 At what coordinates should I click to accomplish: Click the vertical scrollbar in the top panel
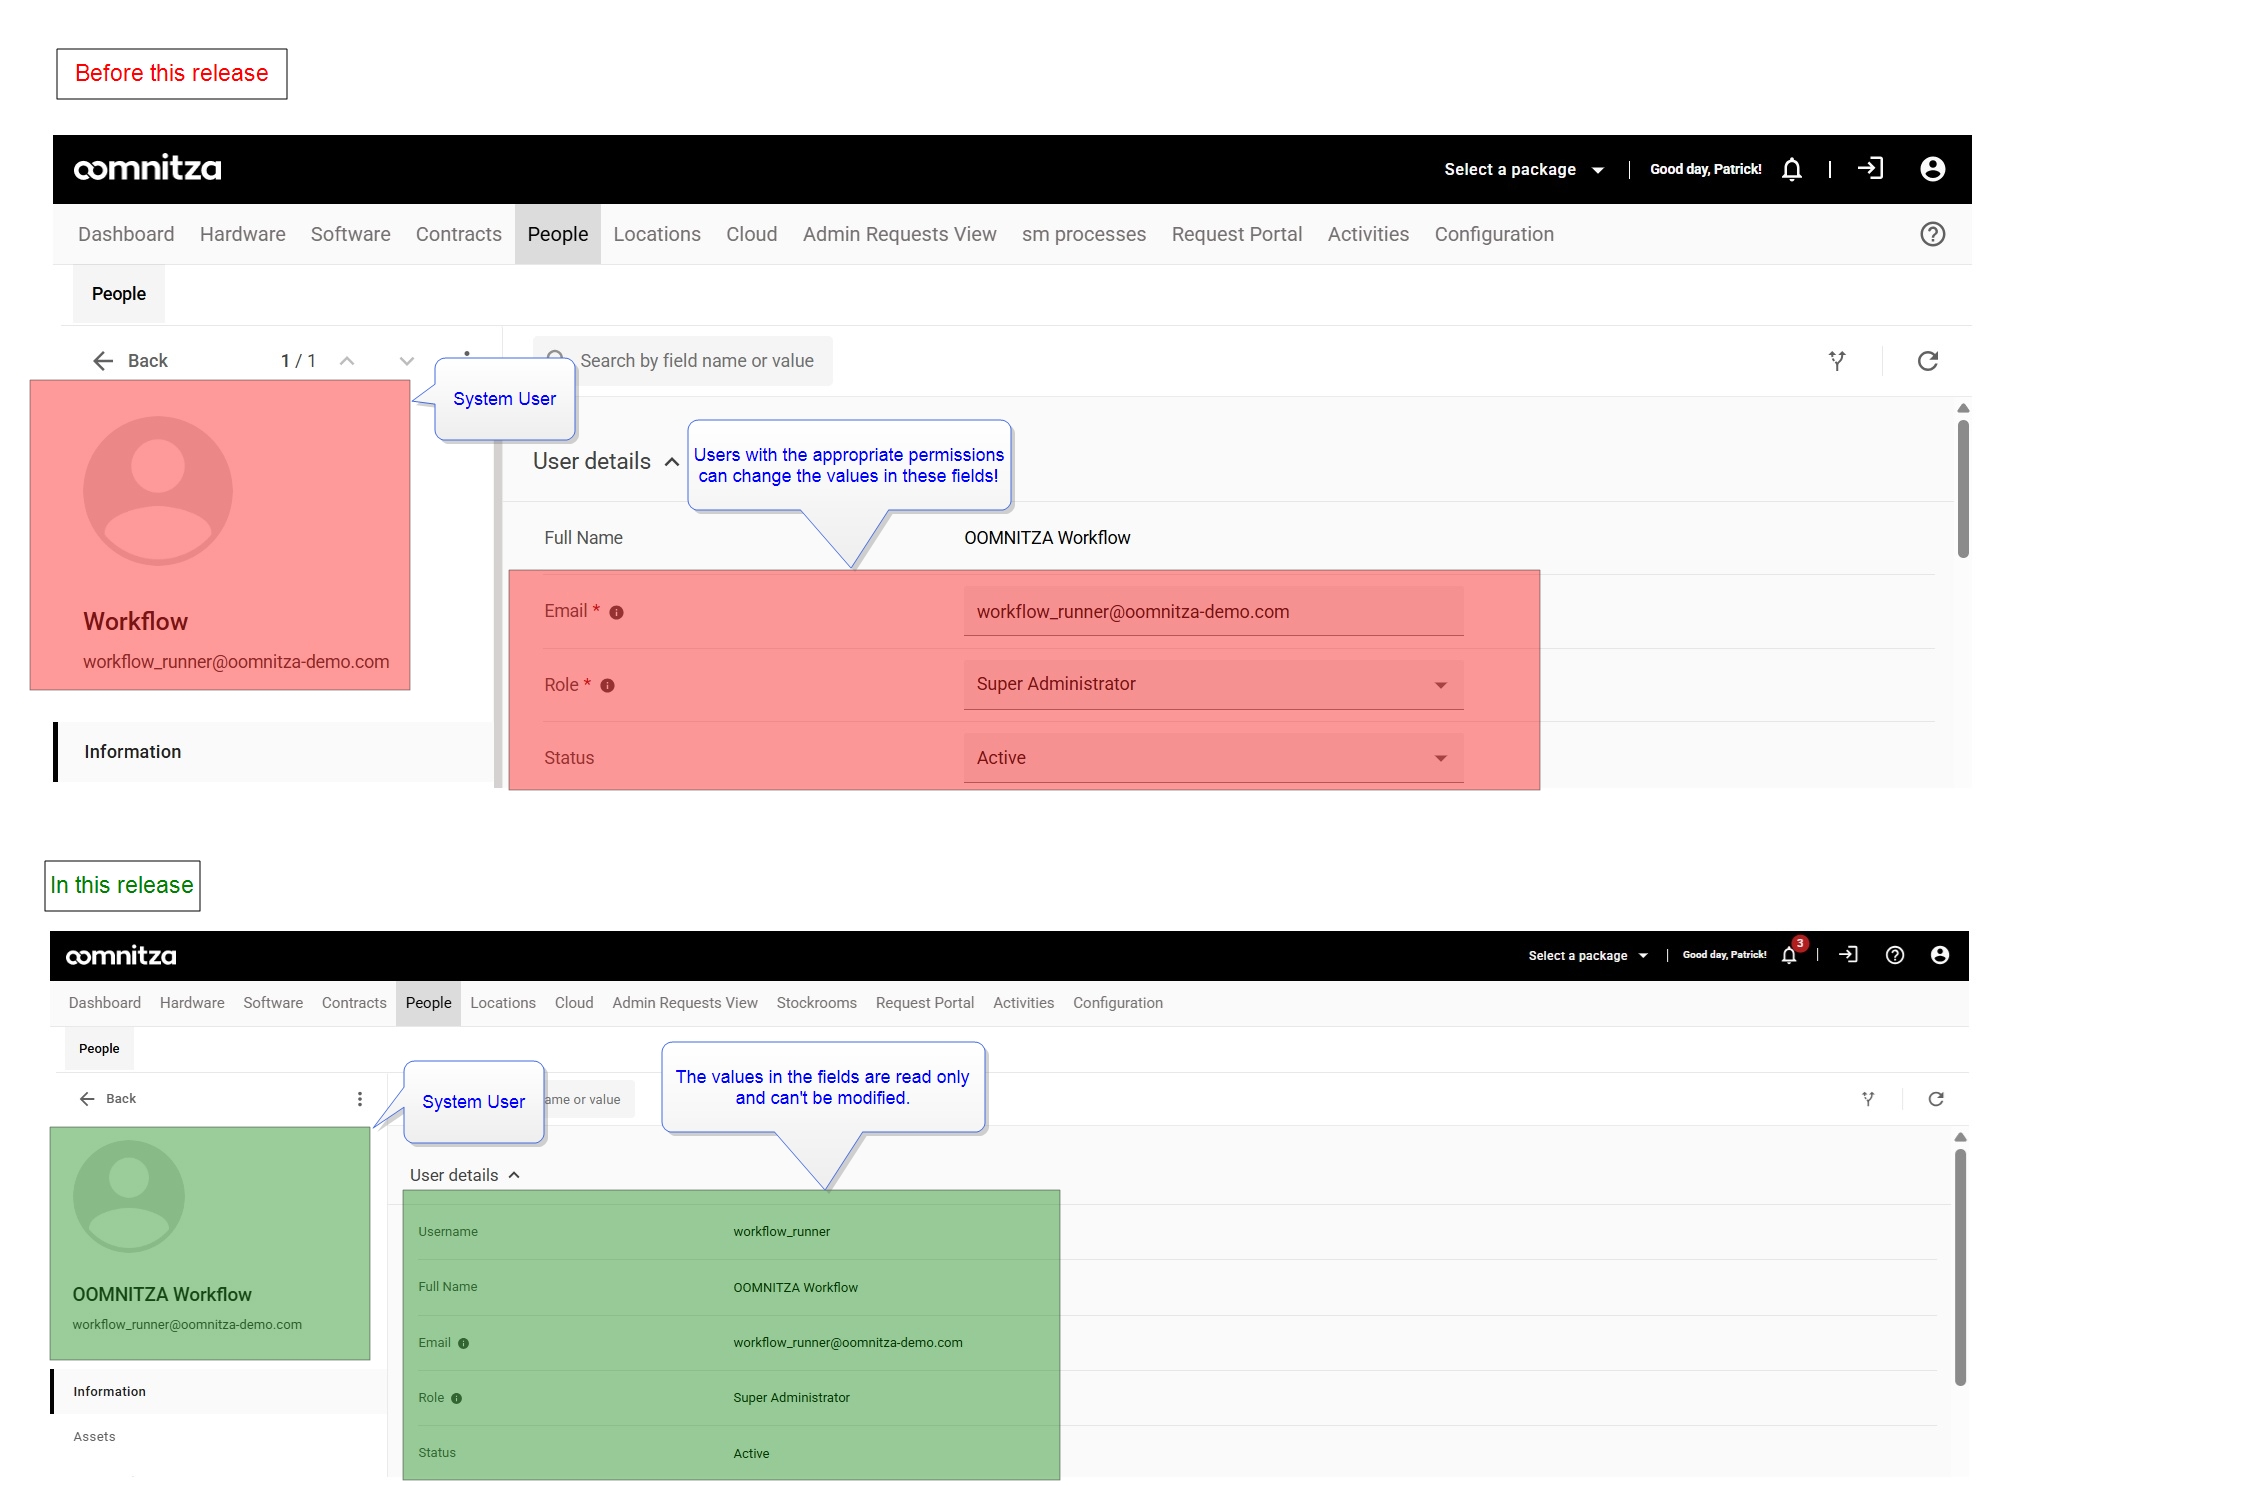coord(1963,488)
